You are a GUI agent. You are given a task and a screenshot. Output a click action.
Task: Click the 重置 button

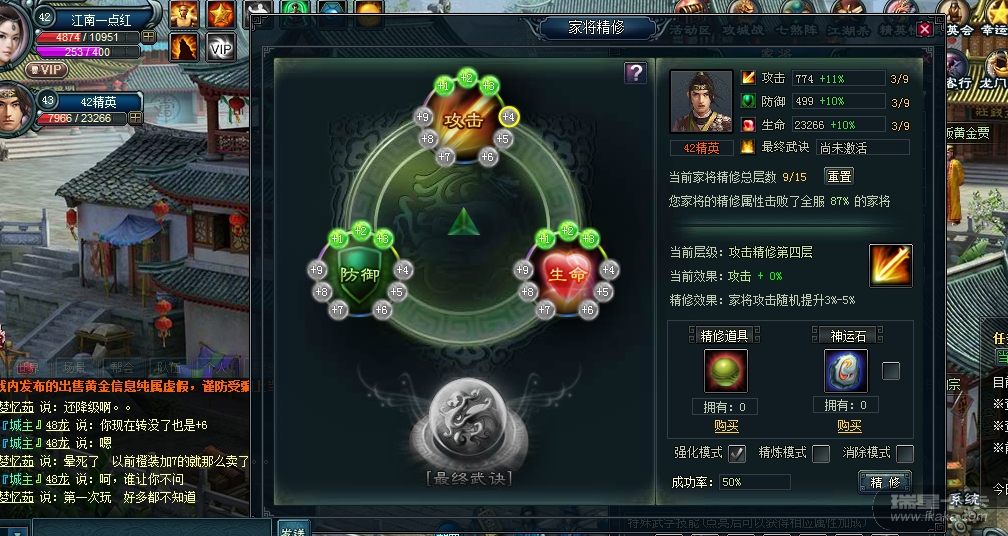tap(839, 176)
